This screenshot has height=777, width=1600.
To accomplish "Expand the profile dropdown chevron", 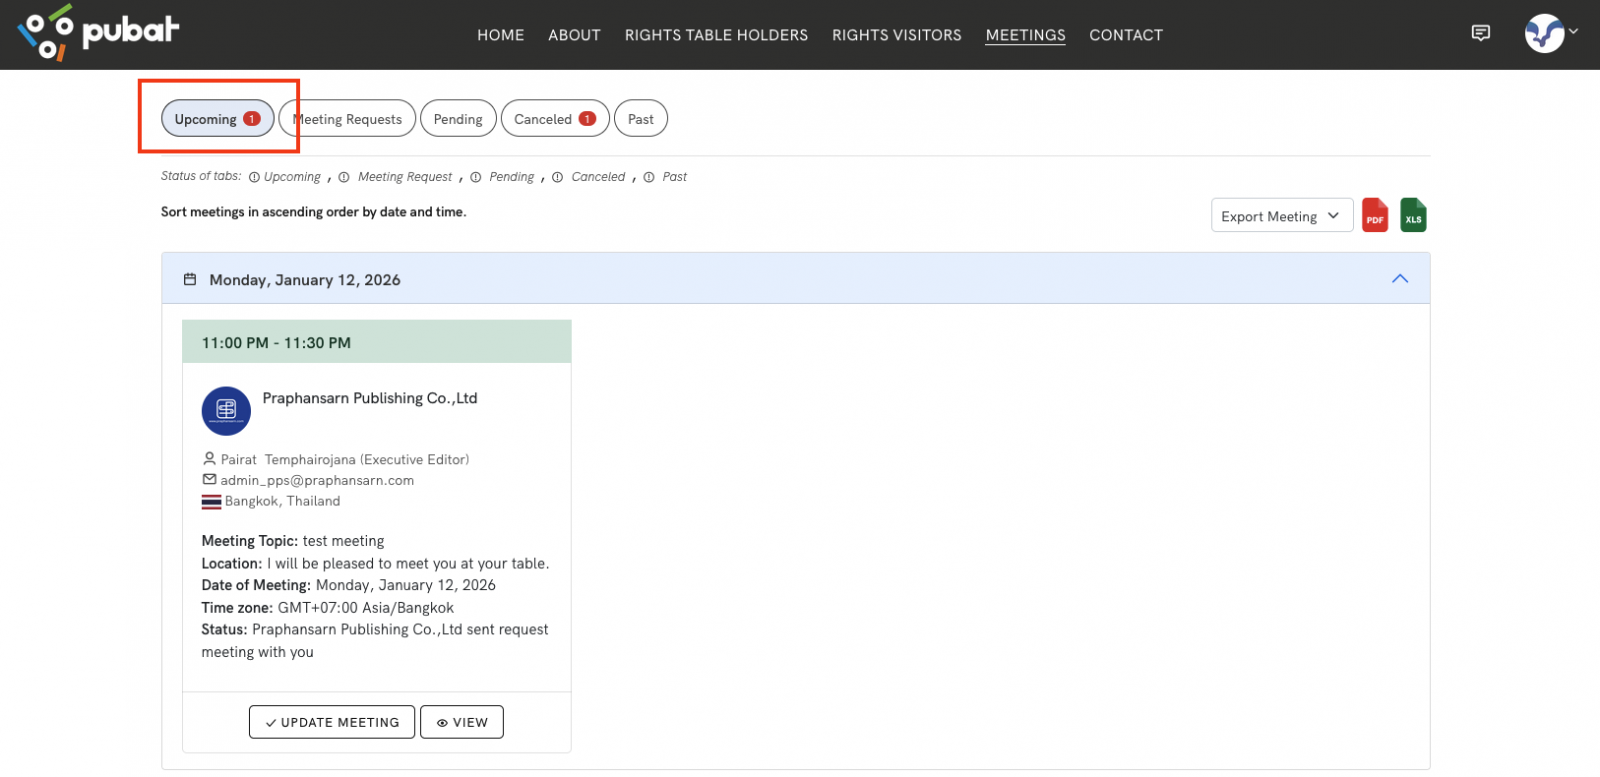I will click(1573, 31).
